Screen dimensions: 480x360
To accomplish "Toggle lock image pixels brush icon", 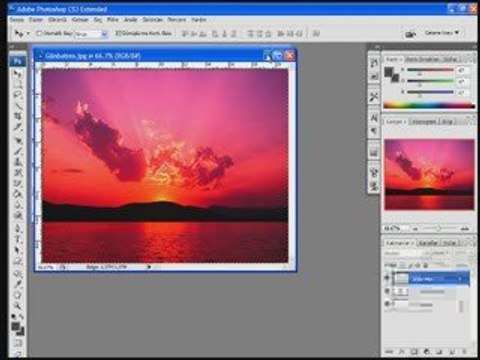I will click(x=410, y=265).
